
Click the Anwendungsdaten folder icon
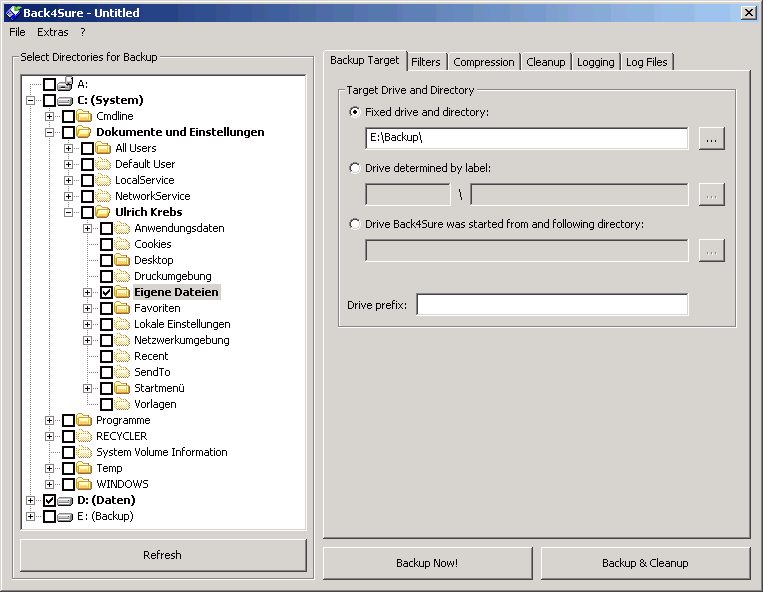point(122,228)
